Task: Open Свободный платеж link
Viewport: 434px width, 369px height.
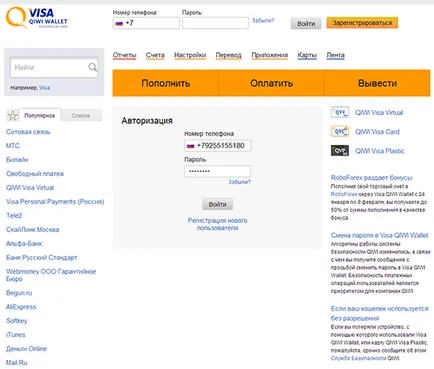Action: [x=35, y=174]
